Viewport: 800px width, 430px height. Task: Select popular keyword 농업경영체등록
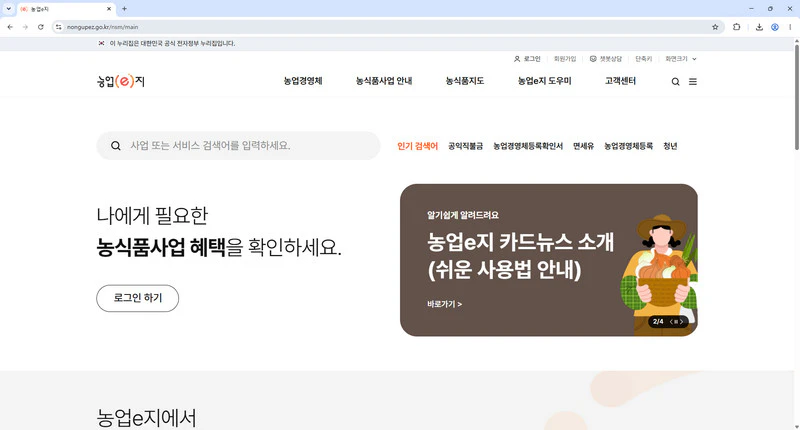[629, 146]
